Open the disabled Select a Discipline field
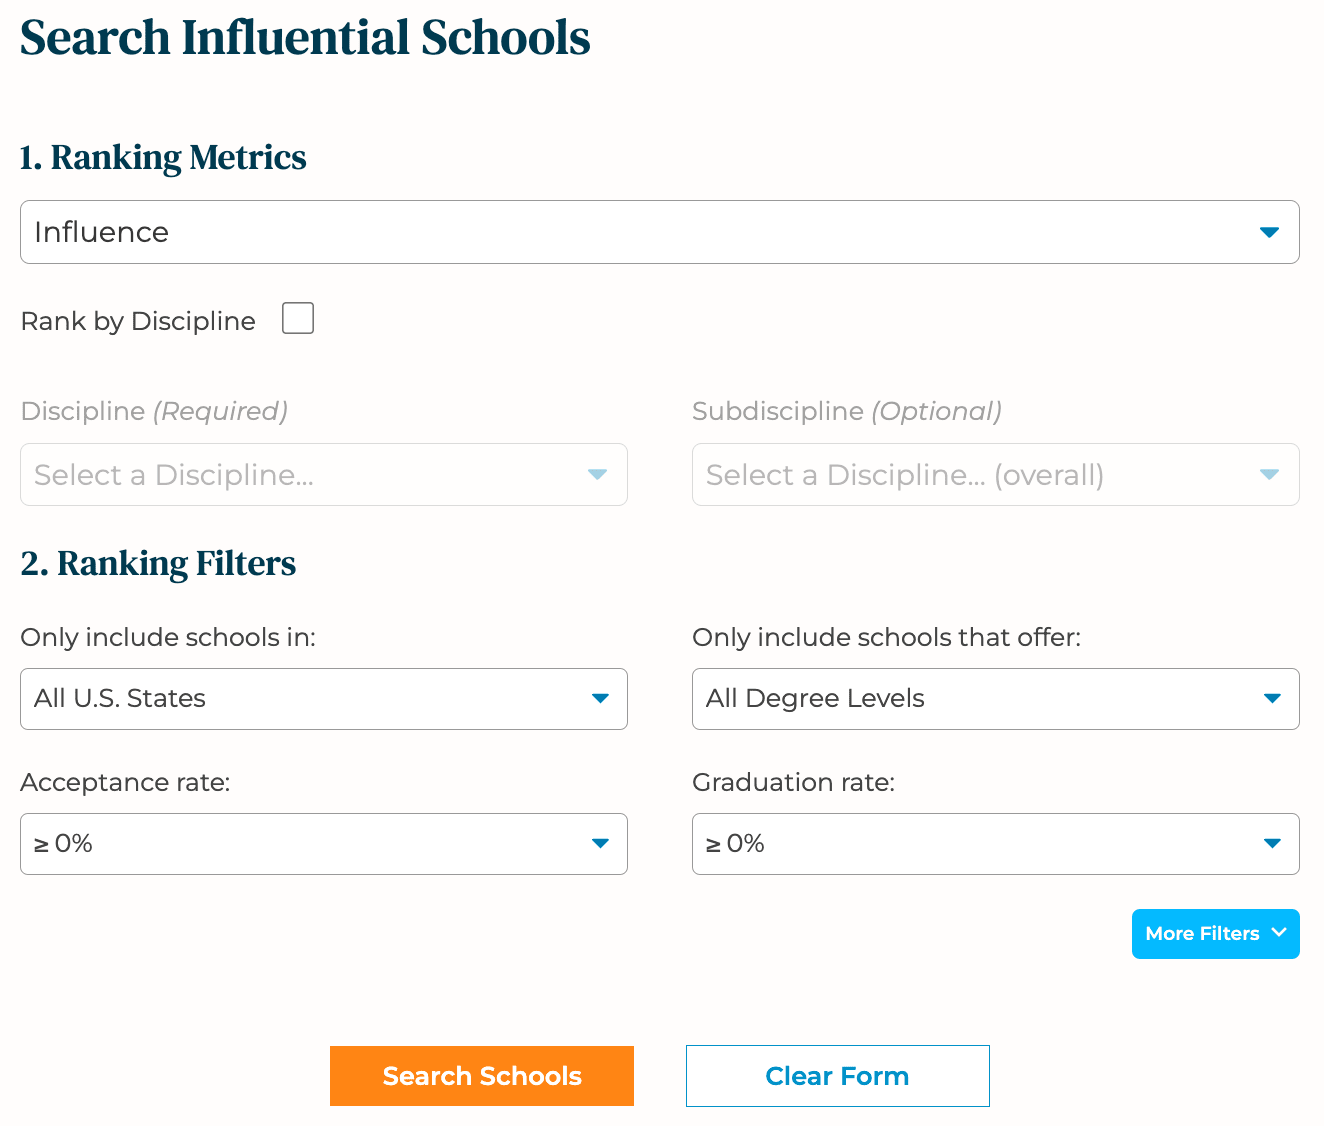The image size is (1324, 1126). (x=323, y=474)
